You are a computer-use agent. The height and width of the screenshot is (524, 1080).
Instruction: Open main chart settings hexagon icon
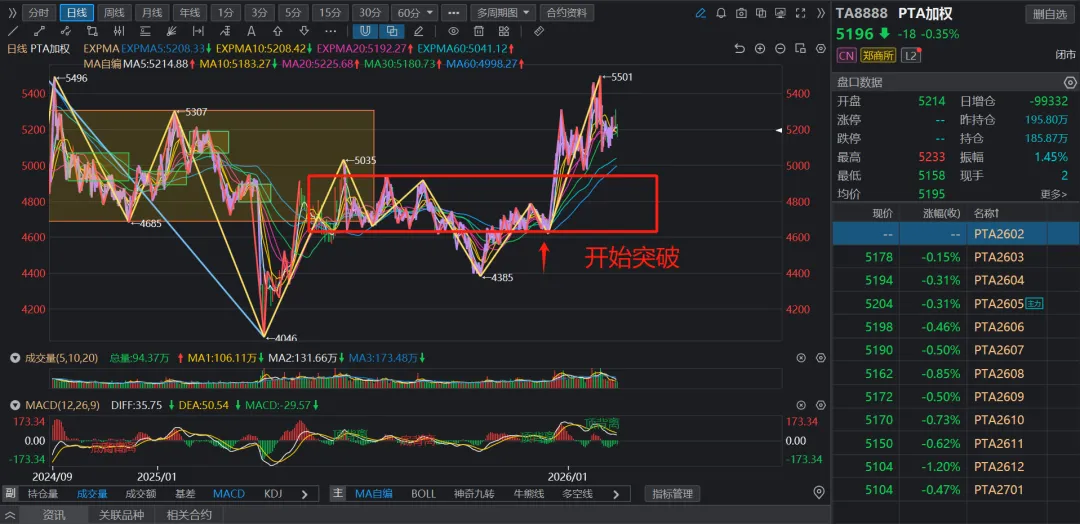(820, 48)
